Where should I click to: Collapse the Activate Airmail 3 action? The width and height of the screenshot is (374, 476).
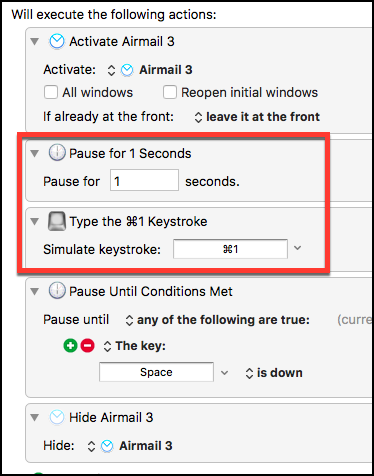35,42
